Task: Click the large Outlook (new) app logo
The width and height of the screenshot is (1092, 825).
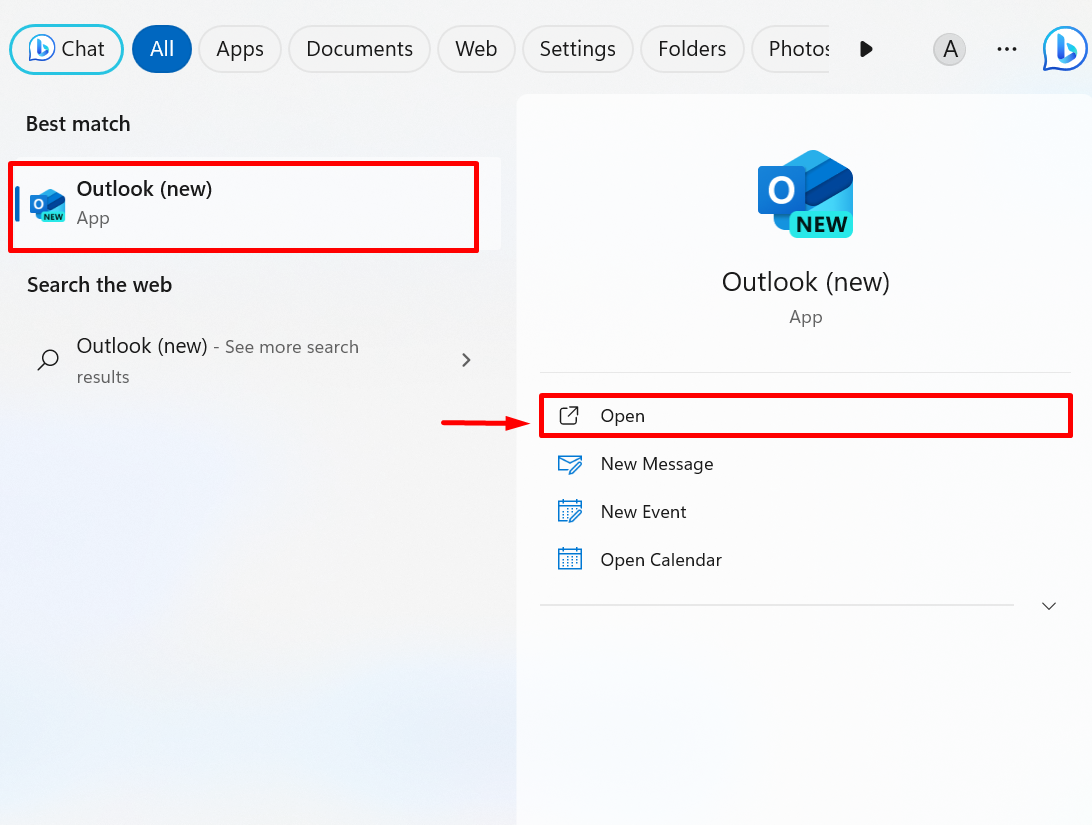Action: [805, 194]
